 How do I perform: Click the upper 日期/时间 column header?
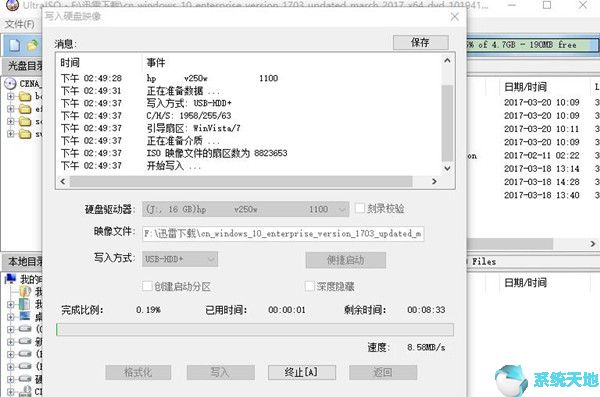525,87
